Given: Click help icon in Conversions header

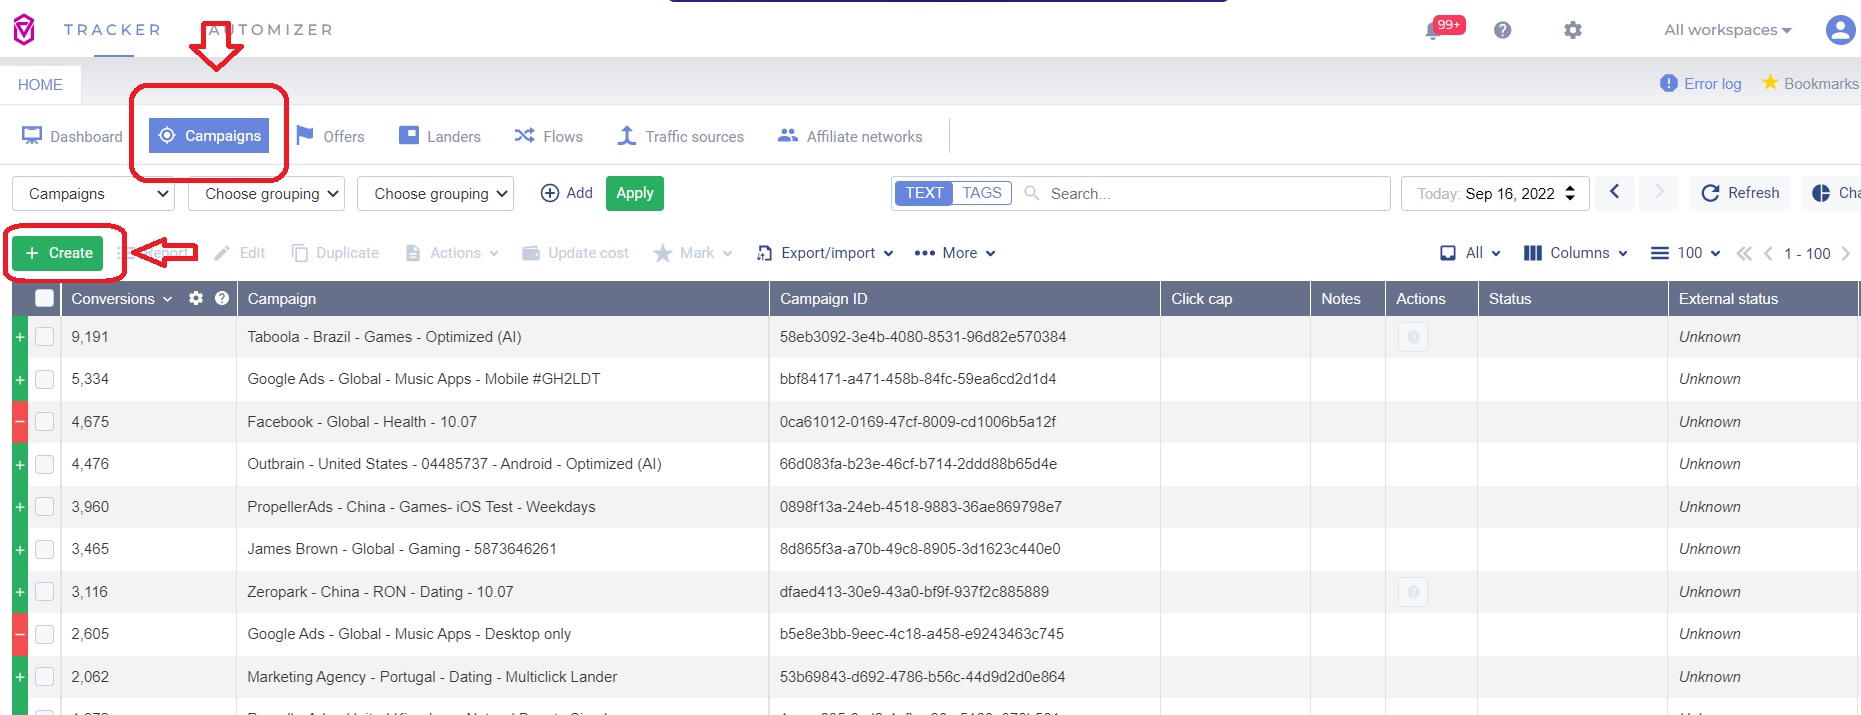Looking at the screenshot, I should point(222,298).
